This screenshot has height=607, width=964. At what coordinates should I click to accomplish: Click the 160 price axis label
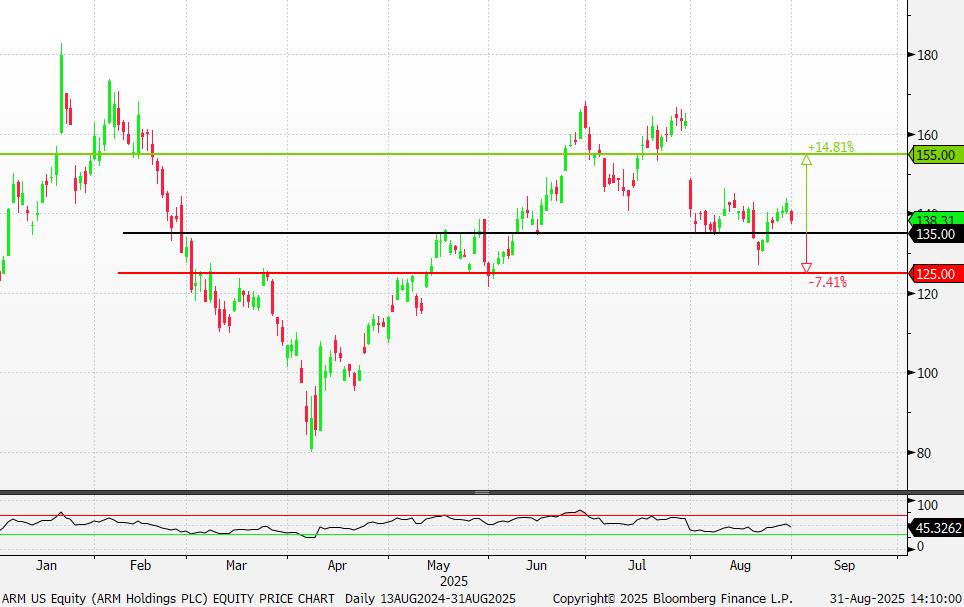point(927,135)
